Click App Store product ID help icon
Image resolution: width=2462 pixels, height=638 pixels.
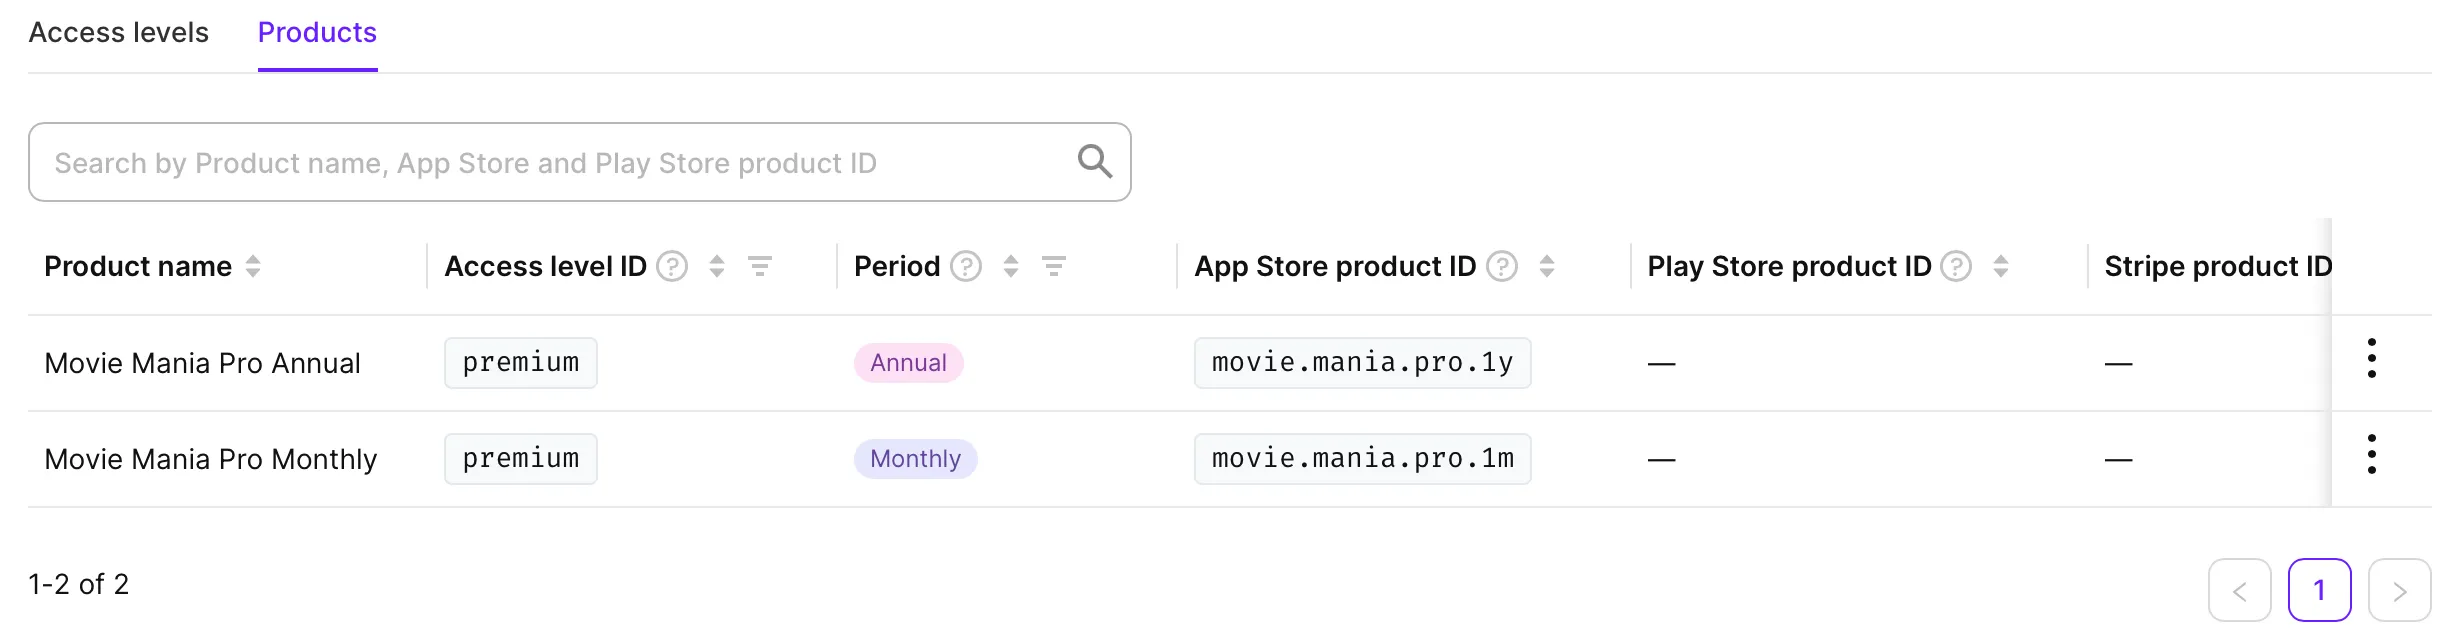1501,266
